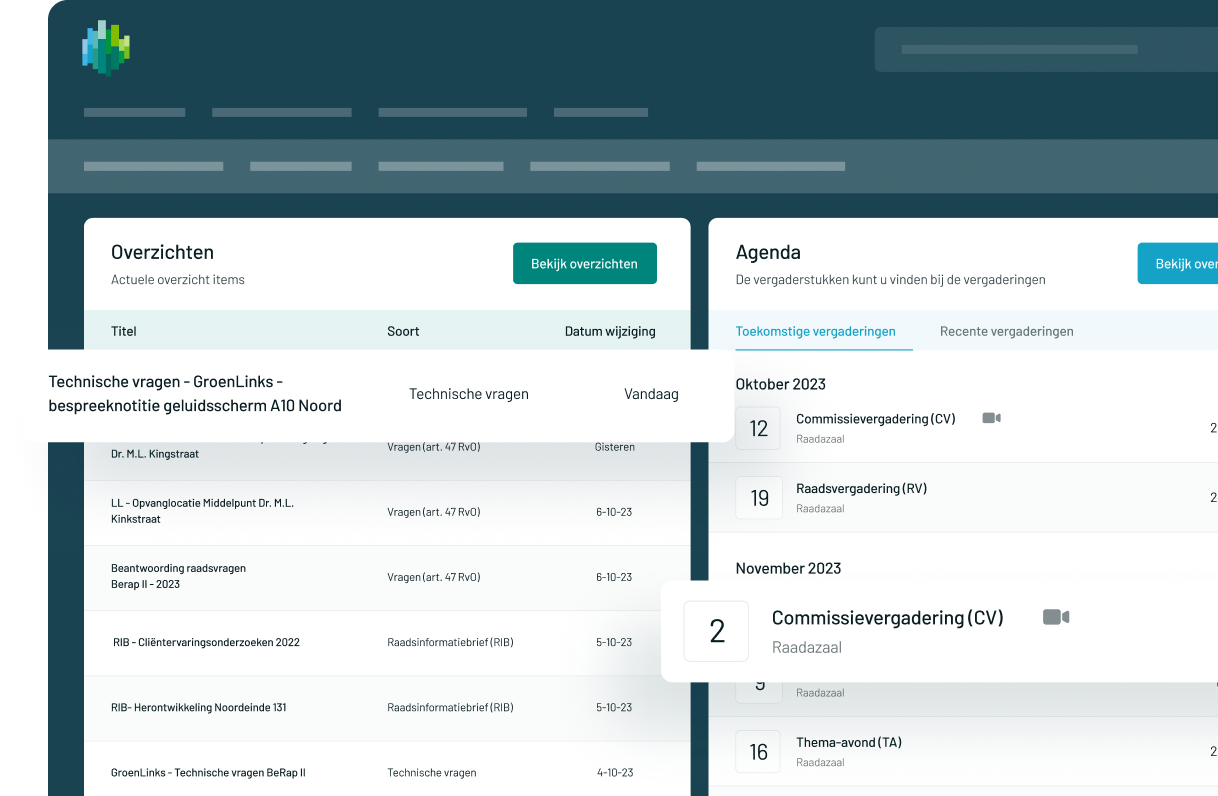Viewport: 1218px width, 796px height.
Task: Click 6-10-23 in the Opvanglocatie Middelpunt row
Action: [614, 512]
